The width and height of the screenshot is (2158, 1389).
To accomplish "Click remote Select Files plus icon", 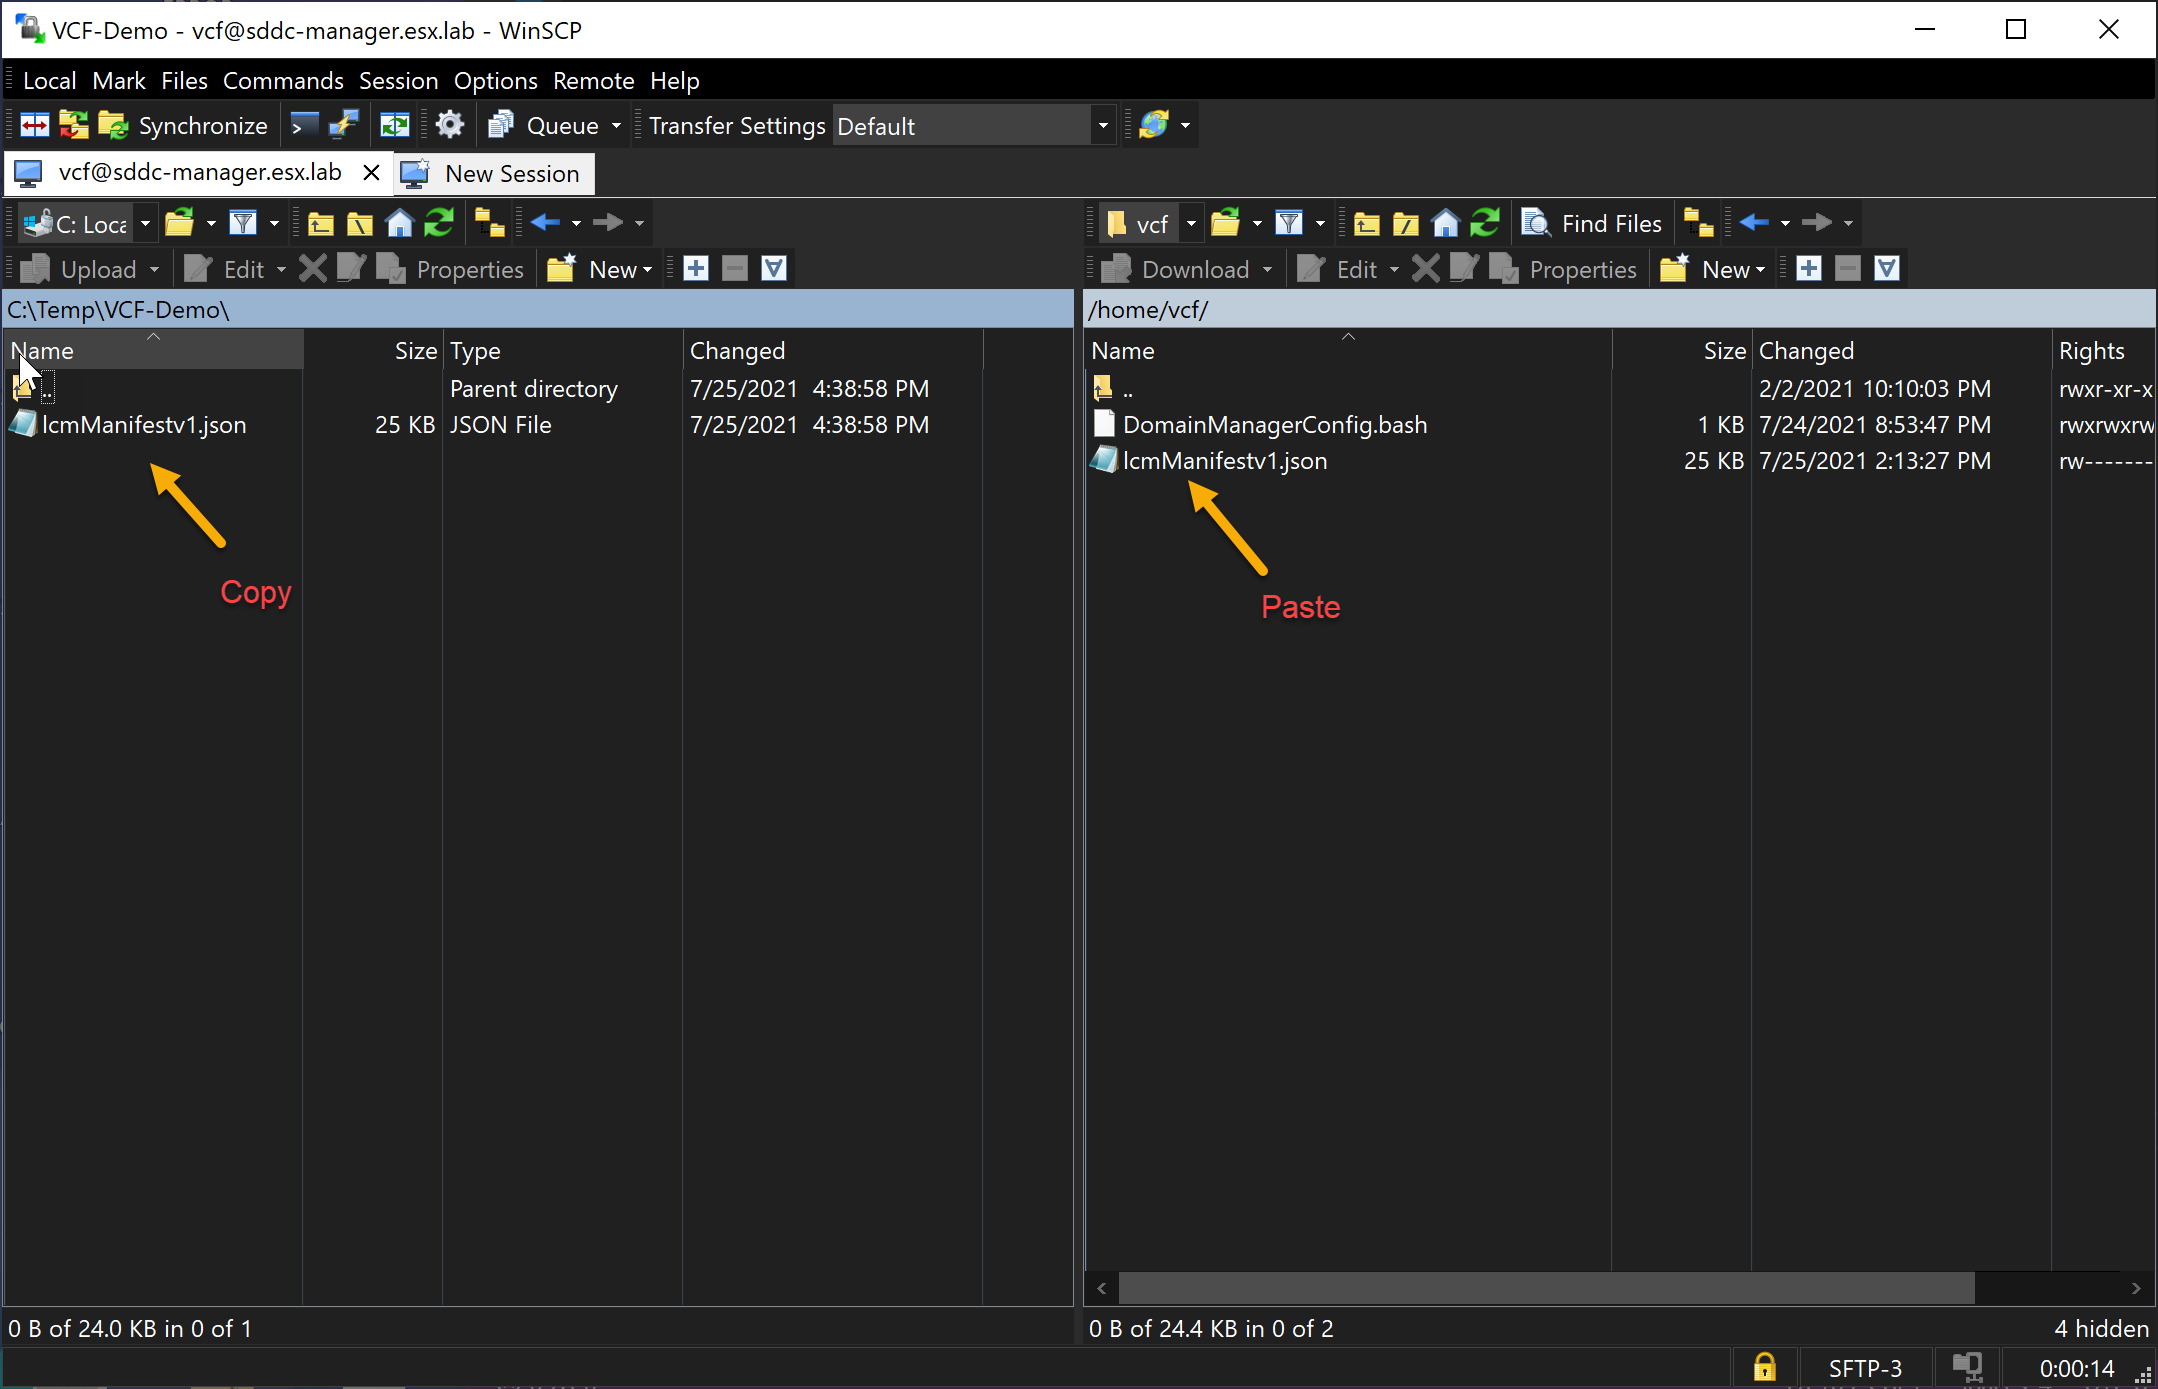I will point(1809,268).
